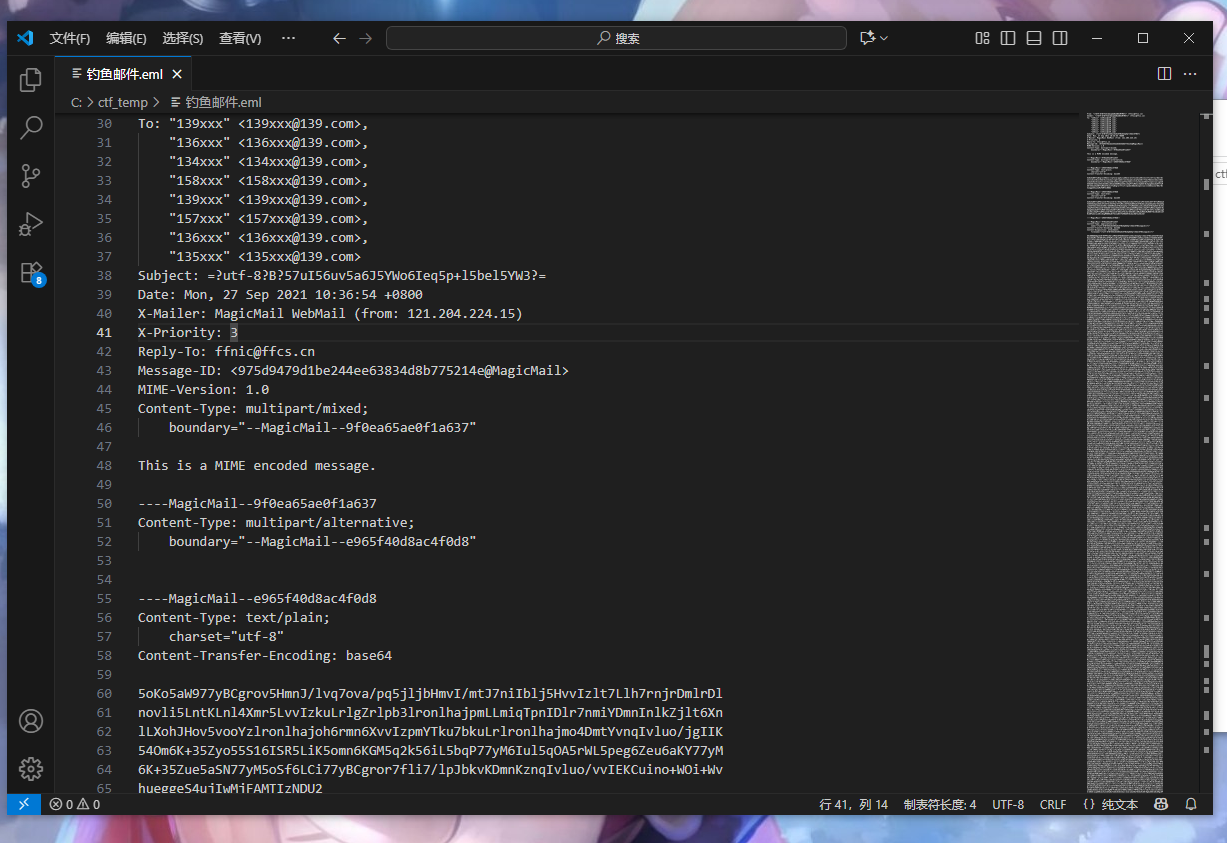Open the Run and Debug view

(x=31, y=224)
